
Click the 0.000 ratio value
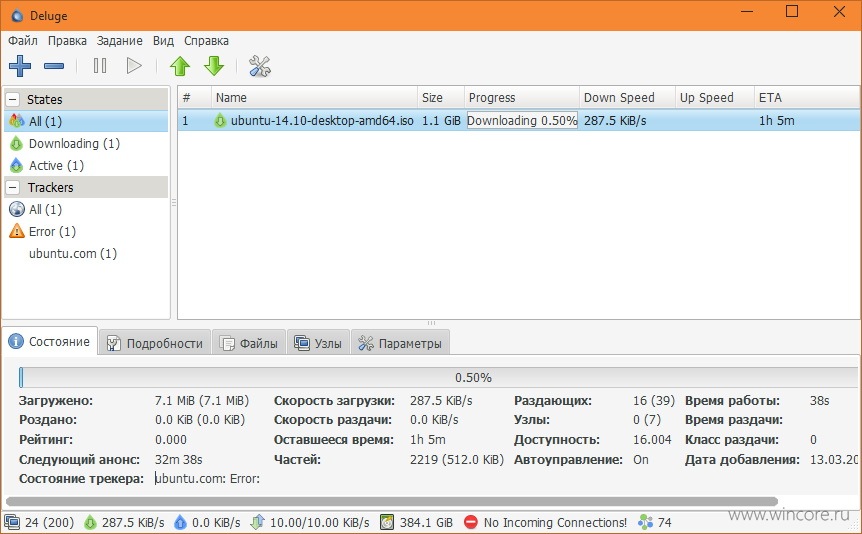(171, 440)
